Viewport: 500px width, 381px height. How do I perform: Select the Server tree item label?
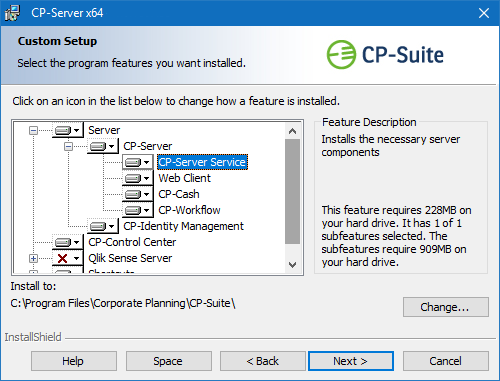point(104,130)
